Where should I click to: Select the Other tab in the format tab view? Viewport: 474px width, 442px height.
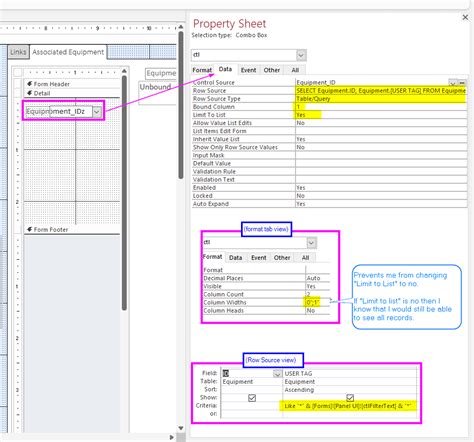click(x=282, y=258)
